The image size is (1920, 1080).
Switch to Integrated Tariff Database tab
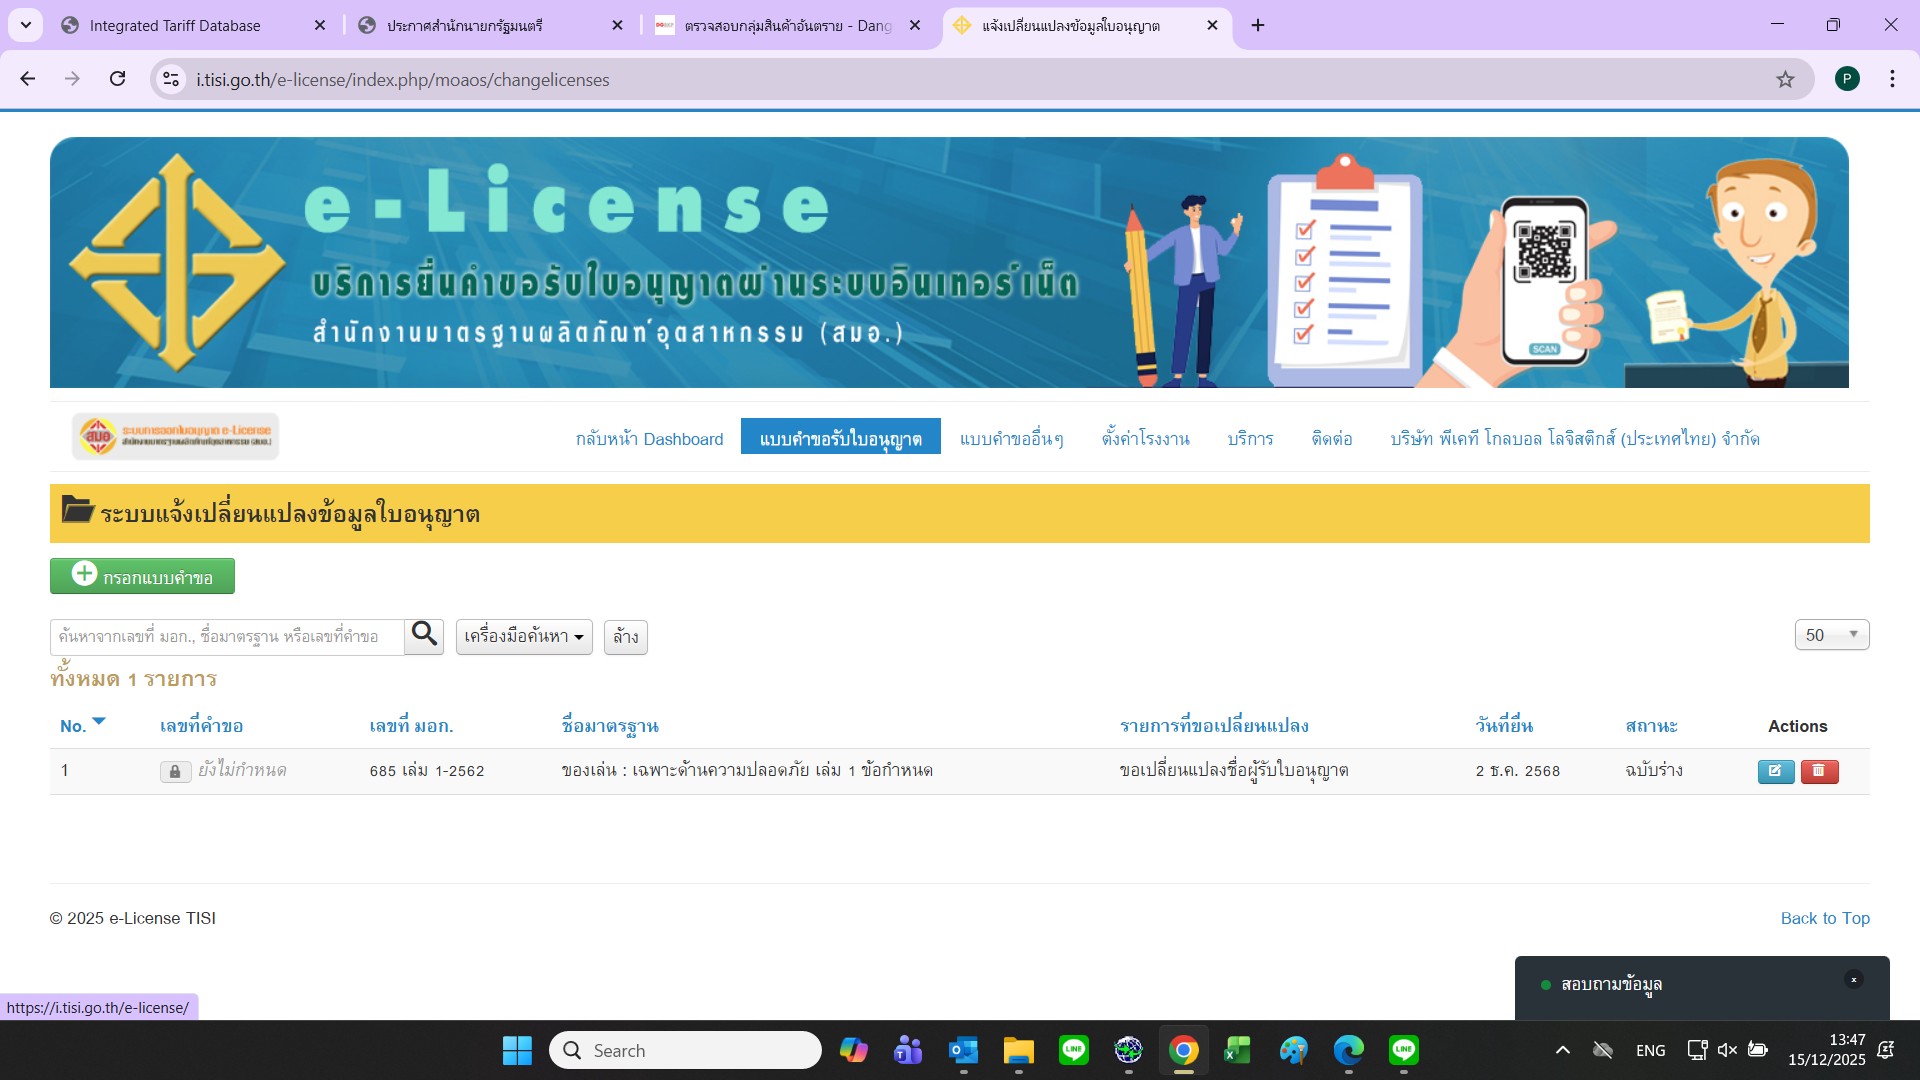coord(175,25)
